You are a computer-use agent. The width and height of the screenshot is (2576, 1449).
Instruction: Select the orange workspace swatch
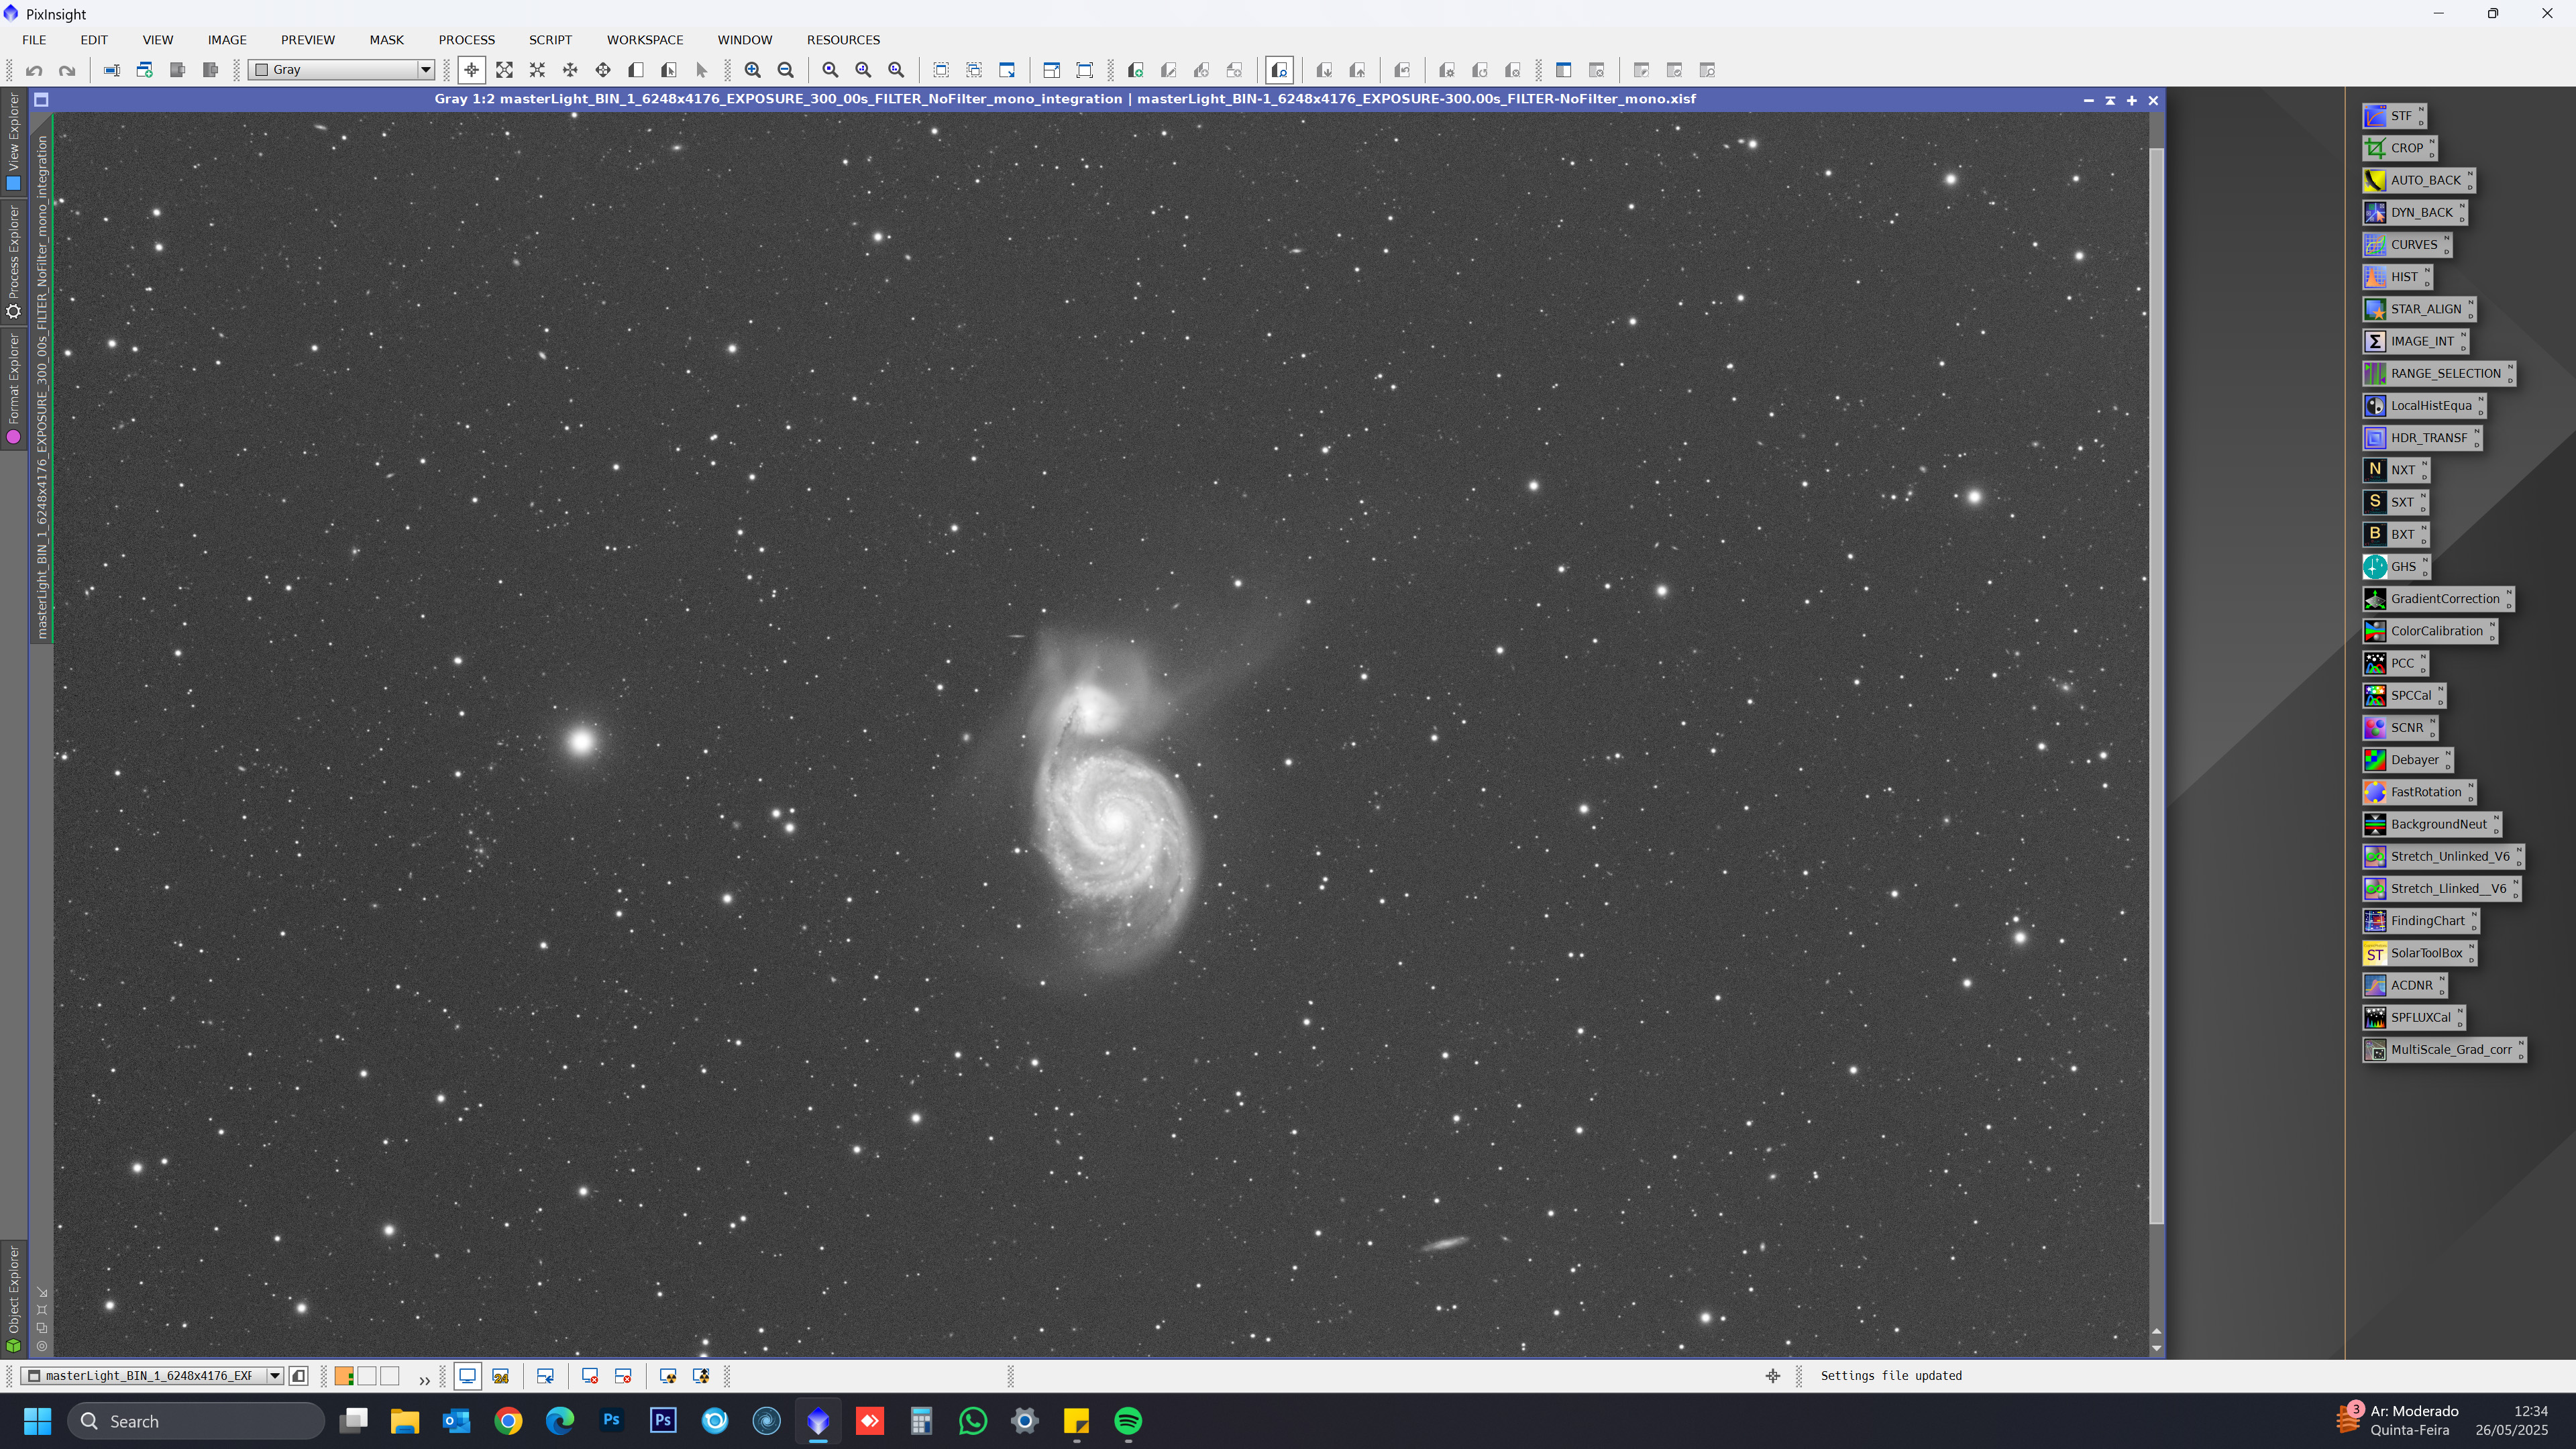(x=344, y=1376)
